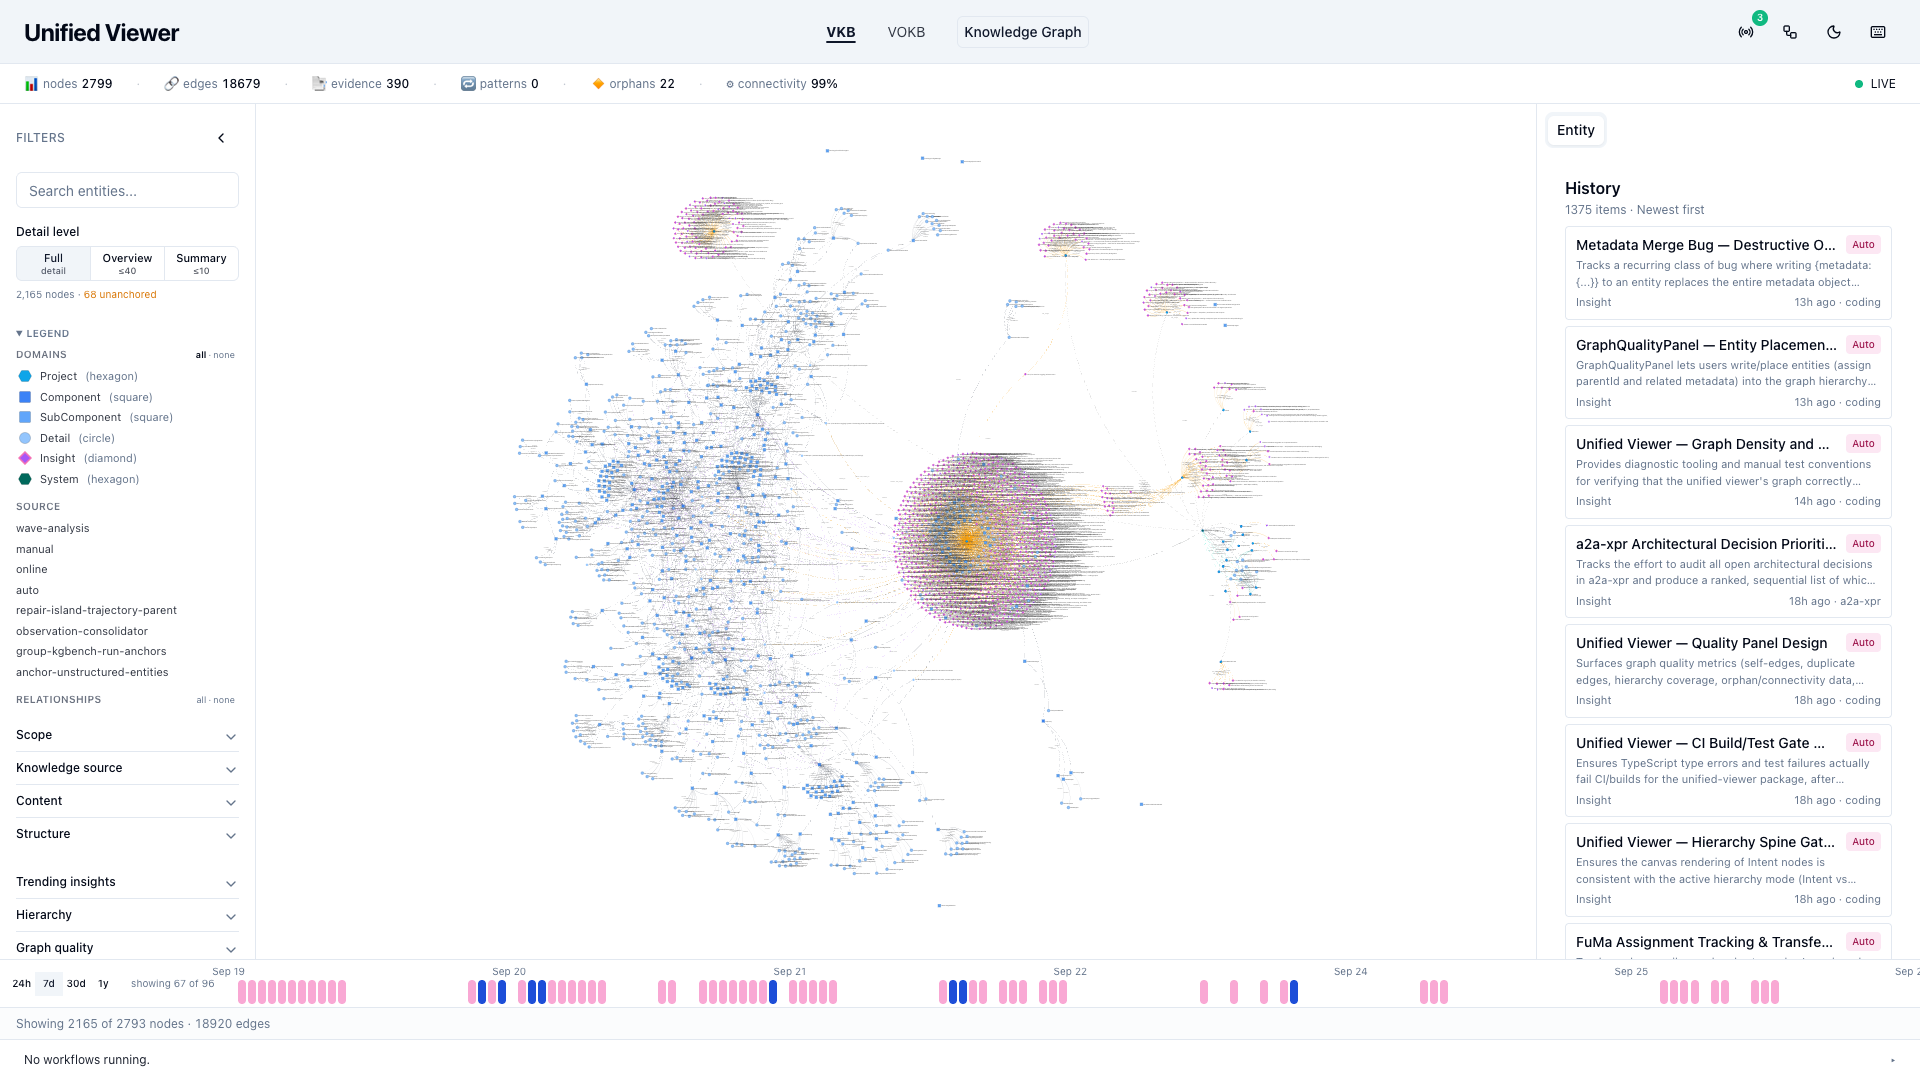Toggle the Project hexagon legend item

(78, 376)
